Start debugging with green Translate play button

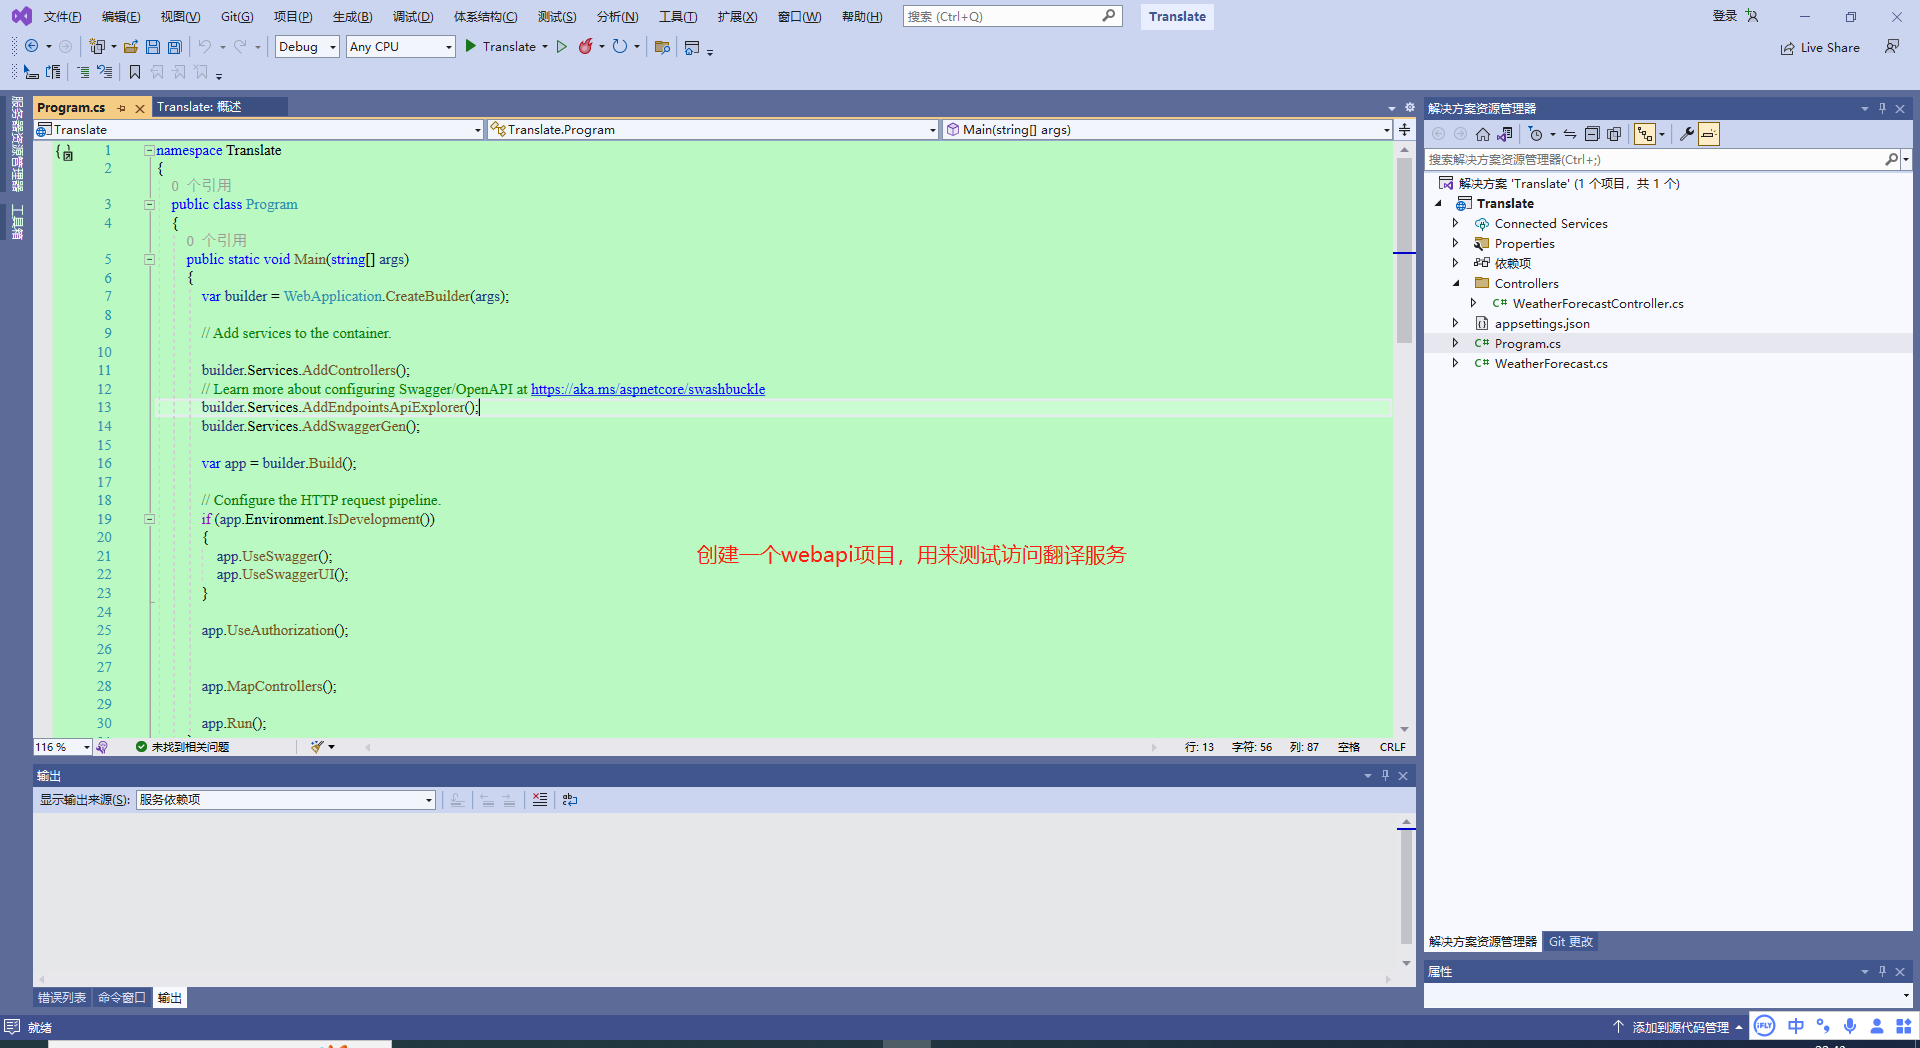coord(500,46)
